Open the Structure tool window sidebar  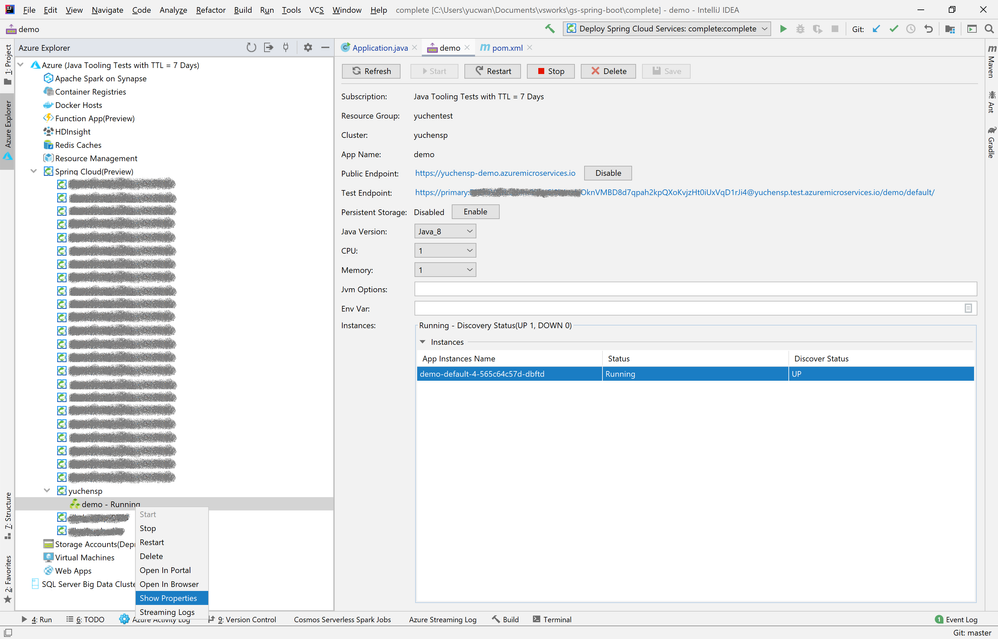[x=8, y=516]
